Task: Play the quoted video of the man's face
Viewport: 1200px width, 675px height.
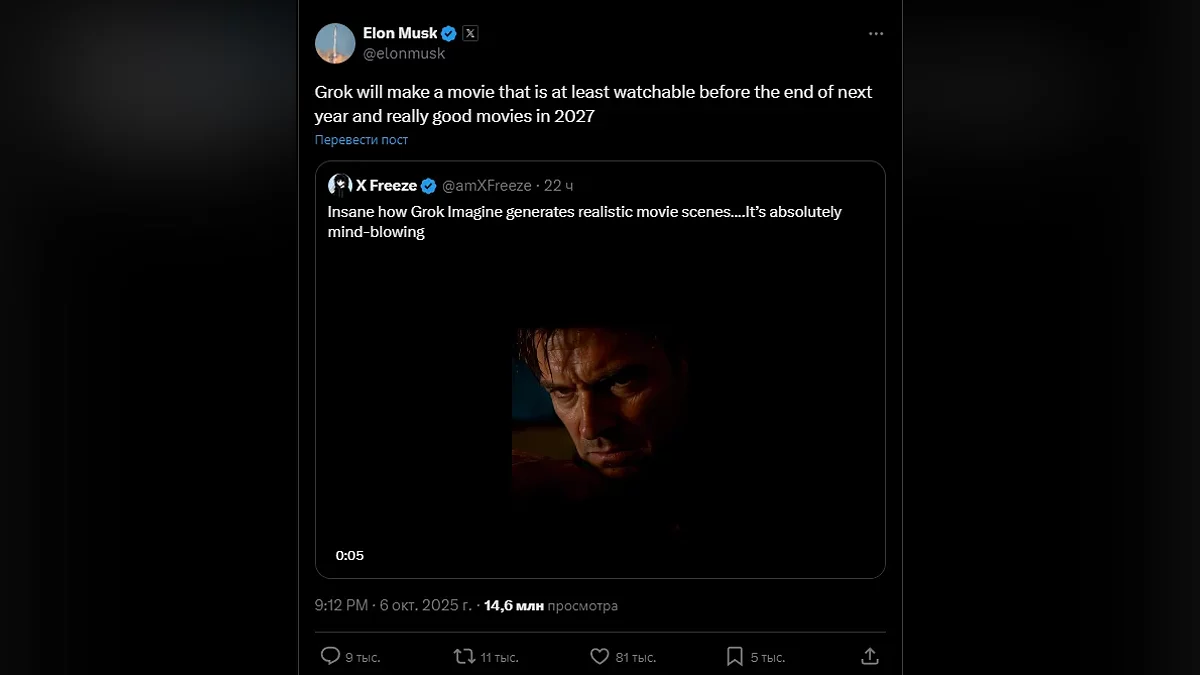Action: 600,410
